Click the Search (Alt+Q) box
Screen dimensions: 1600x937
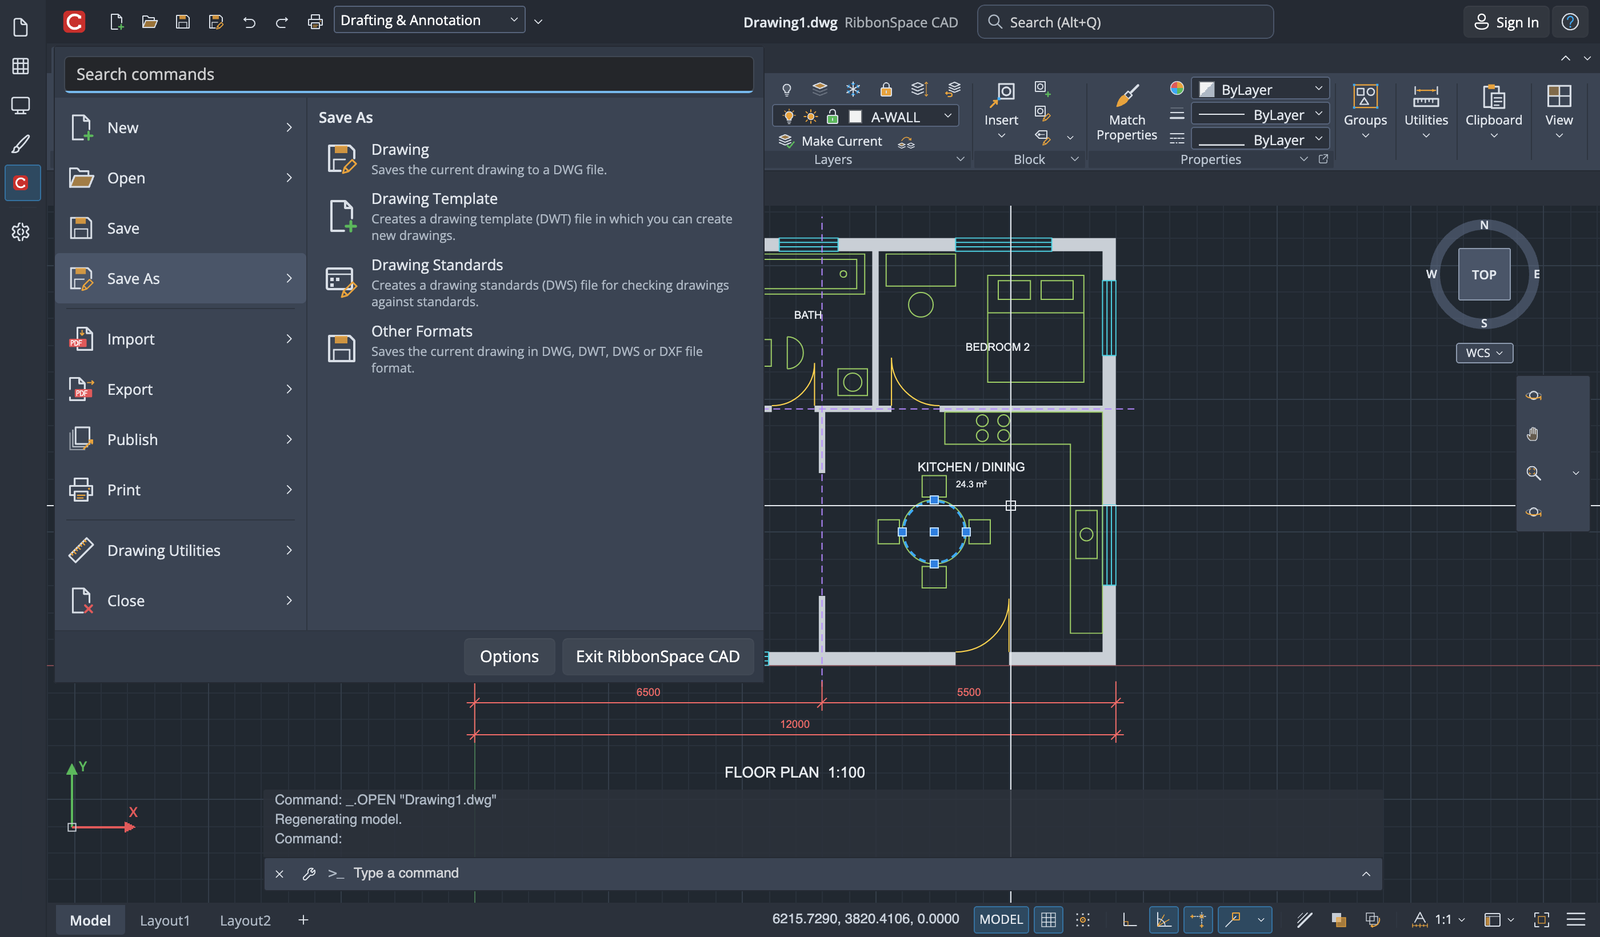(1125, 22)
